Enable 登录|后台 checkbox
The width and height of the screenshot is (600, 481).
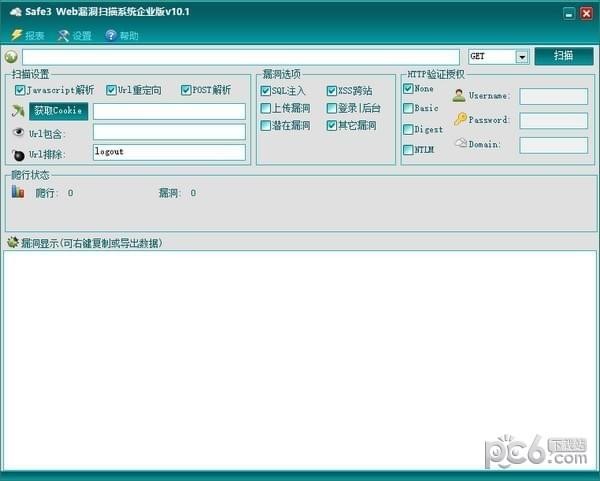[331, 108]
